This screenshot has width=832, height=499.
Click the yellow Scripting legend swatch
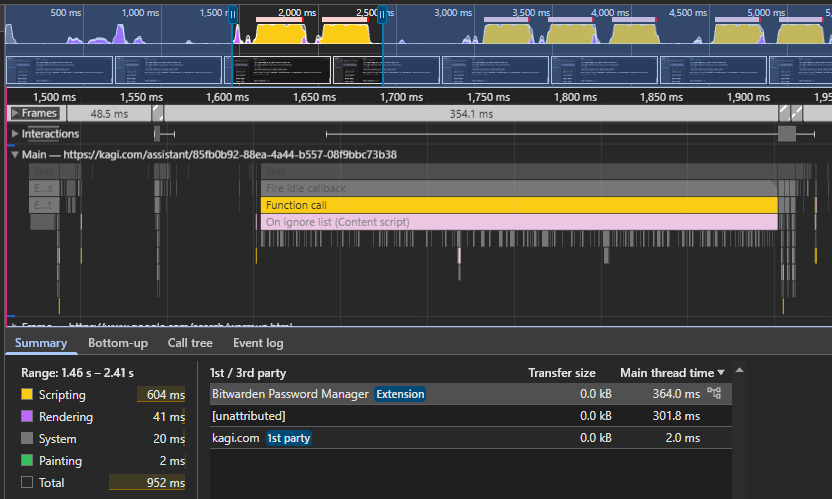point(27,395)
